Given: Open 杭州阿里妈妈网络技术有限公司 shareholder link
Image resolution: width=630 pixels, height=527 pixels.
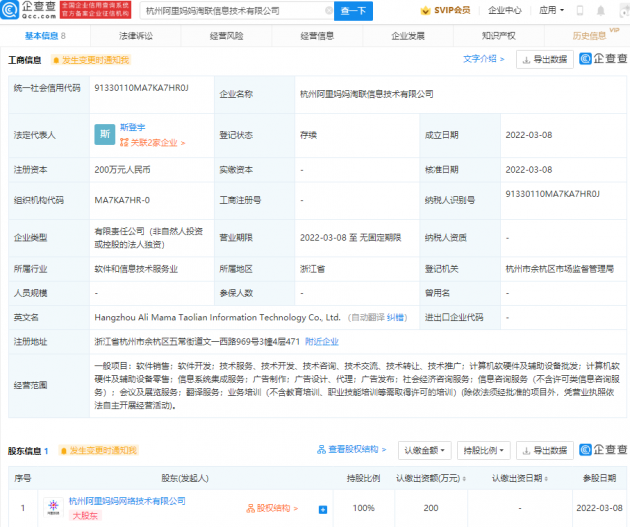Looking at the screenshot, I should tap(127, 501).
